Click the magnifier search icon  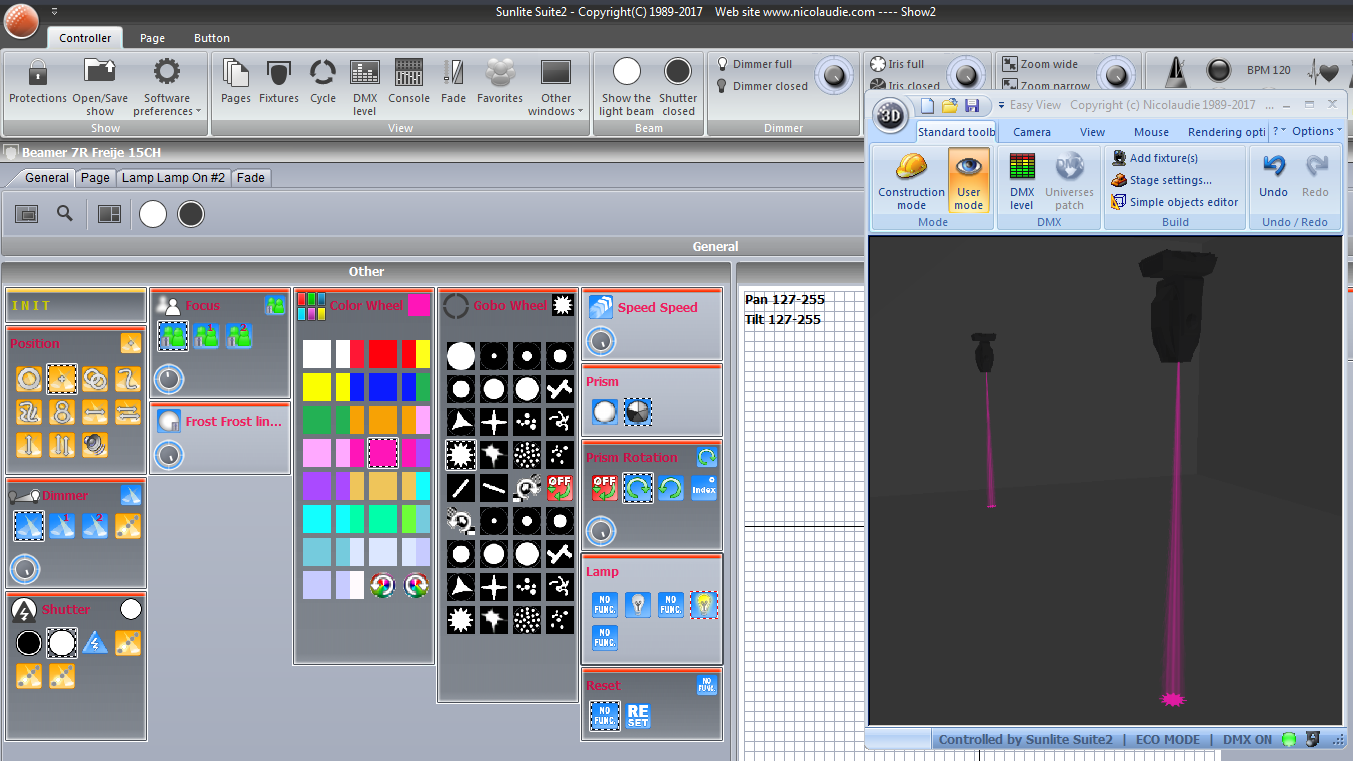65,213
